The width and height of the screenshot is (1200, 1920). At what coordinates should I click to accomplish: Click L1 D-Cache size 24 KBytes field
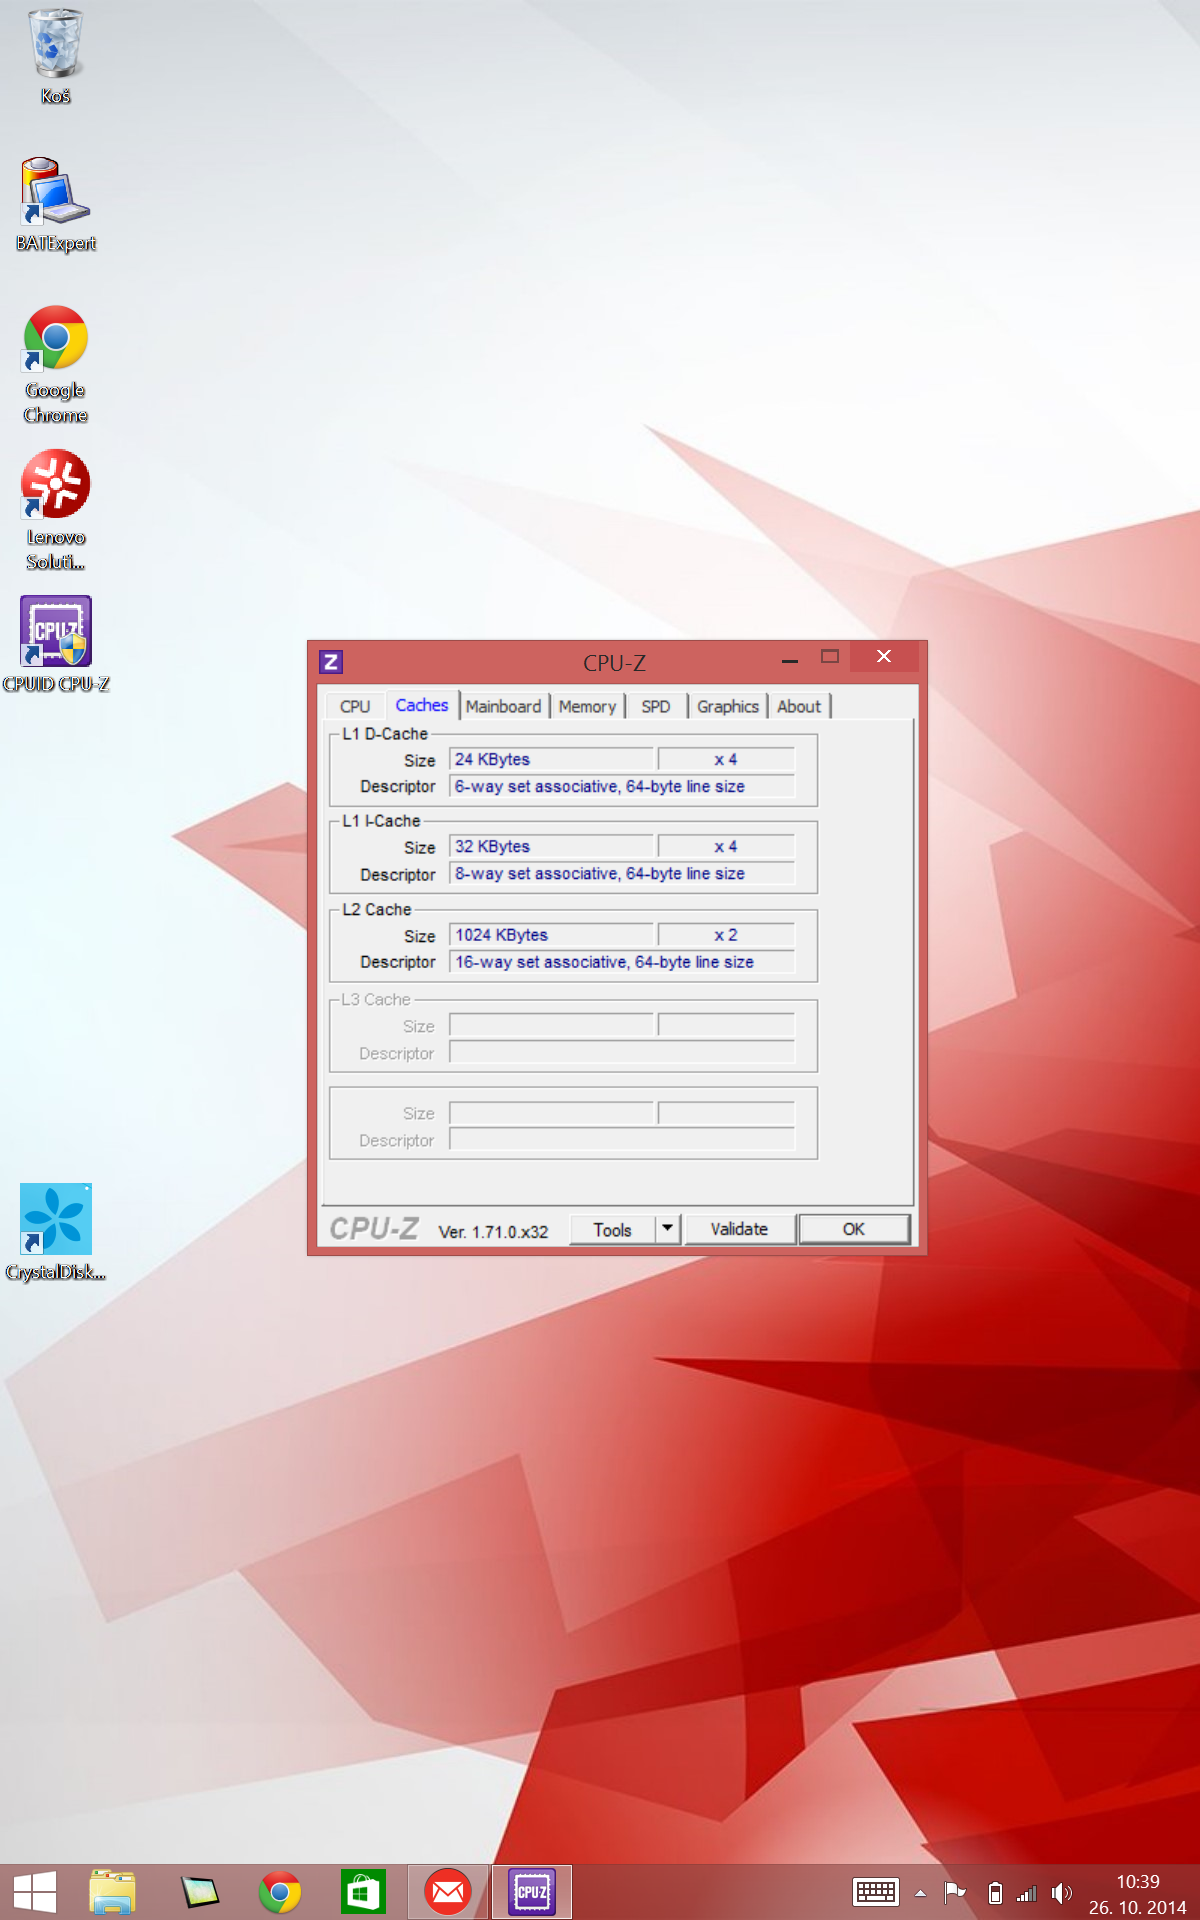[x=551, y=759]
